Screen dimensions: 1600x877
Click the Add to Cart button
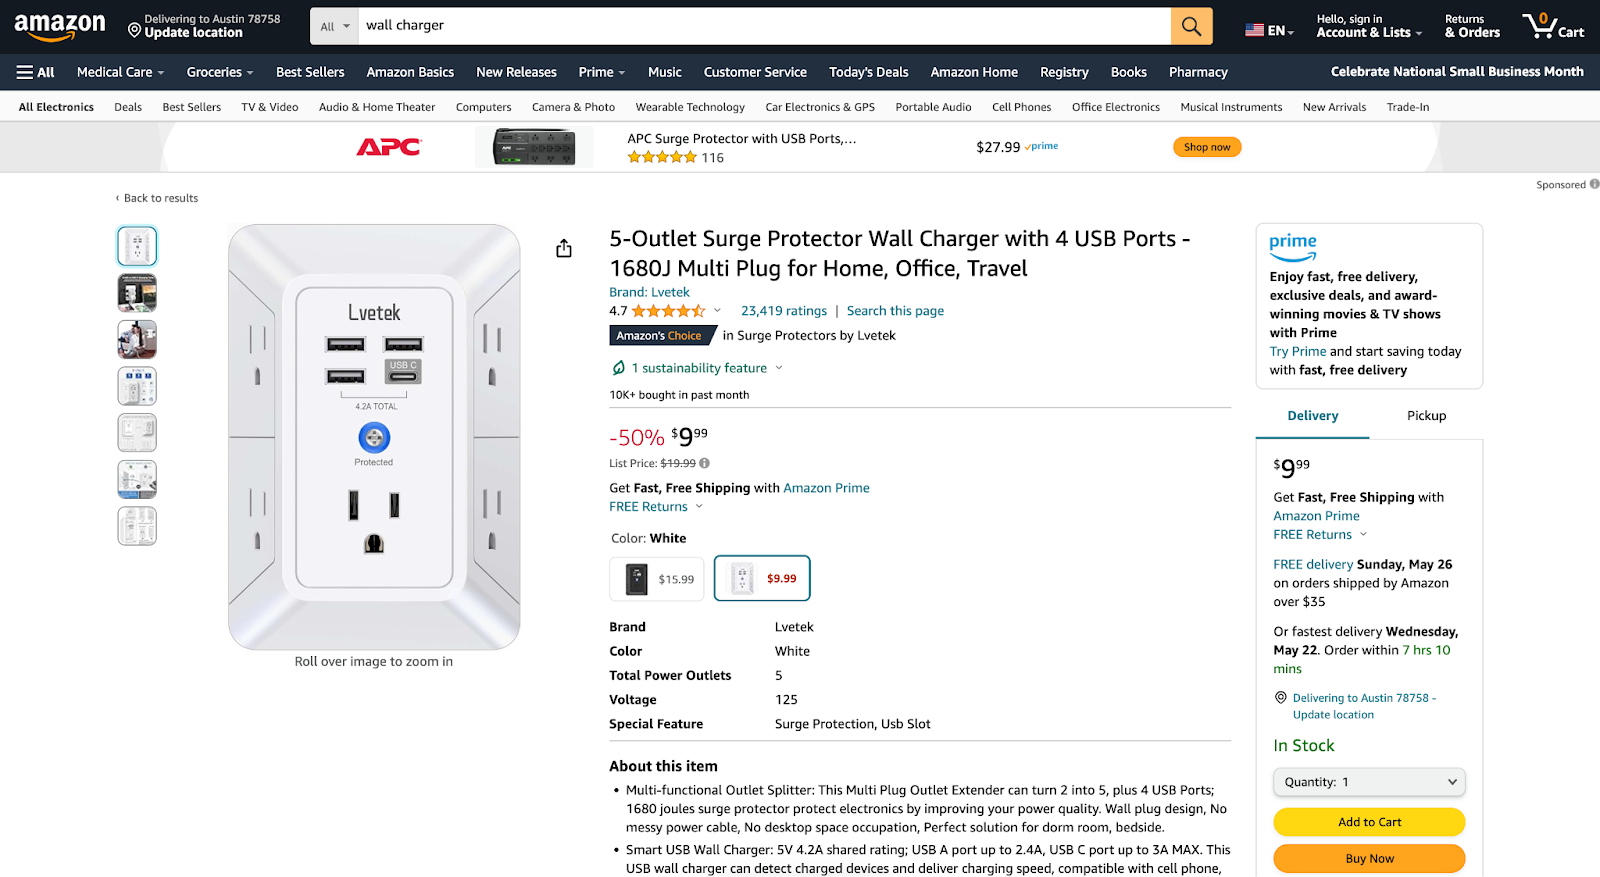[1368, 821]
